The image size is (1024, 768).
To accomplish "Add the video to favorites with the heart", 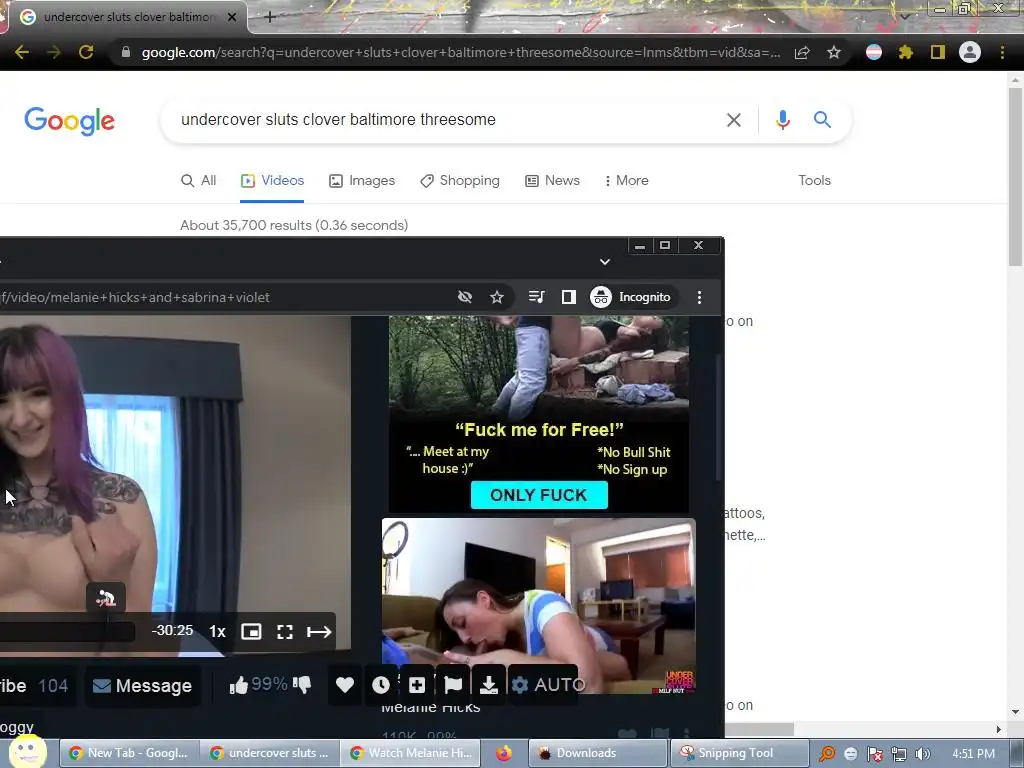I will pos(345,685).
